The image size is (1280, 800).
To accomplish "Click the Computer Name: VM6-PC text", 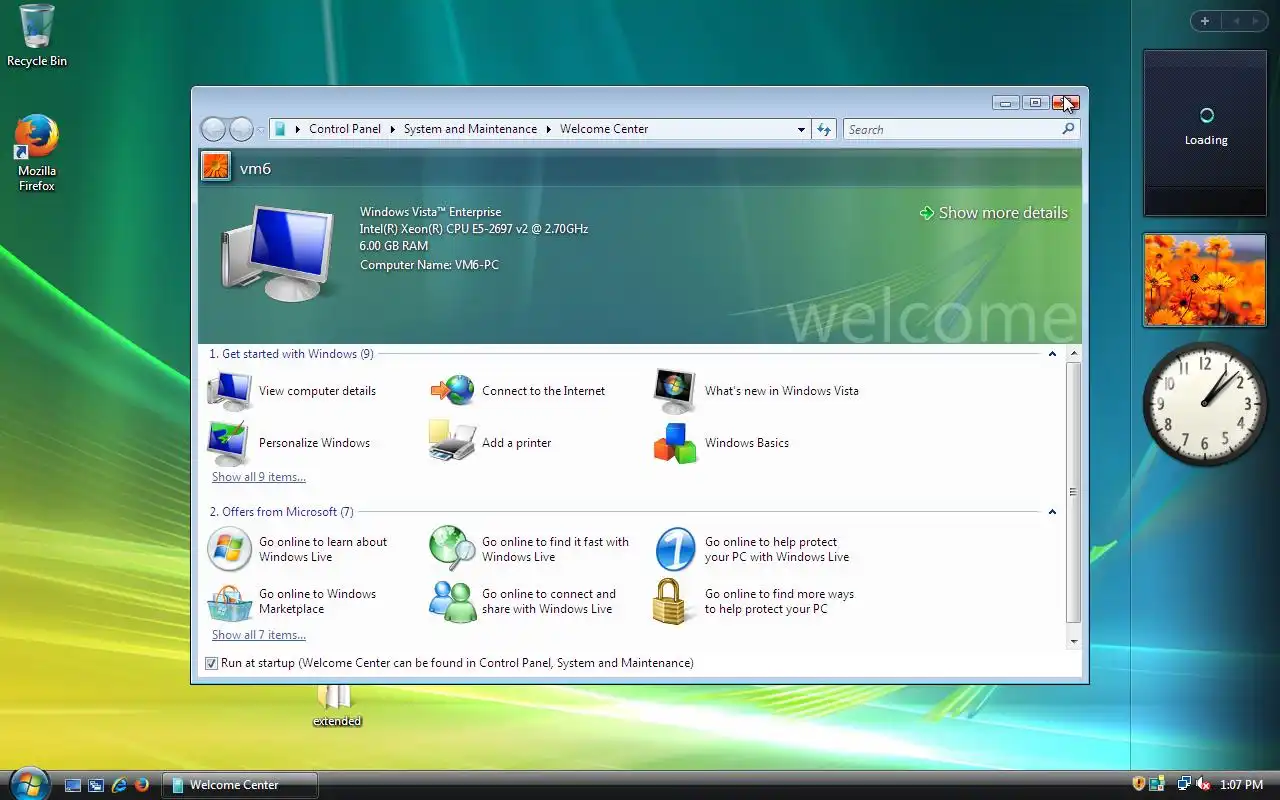I will [x=429, y=265].
